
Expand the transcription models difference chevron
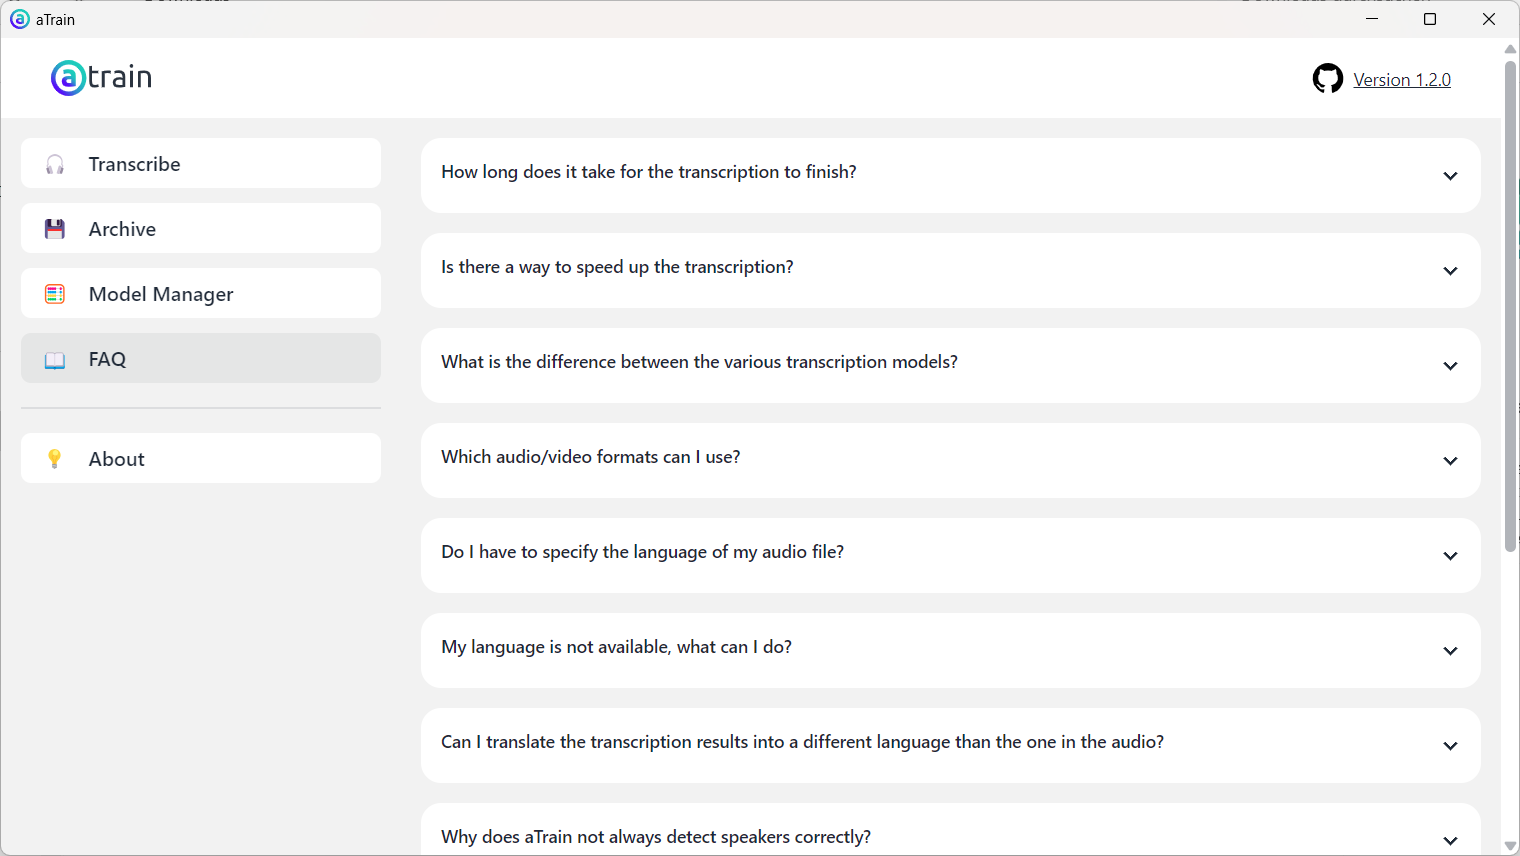(x=1450, y=366)
